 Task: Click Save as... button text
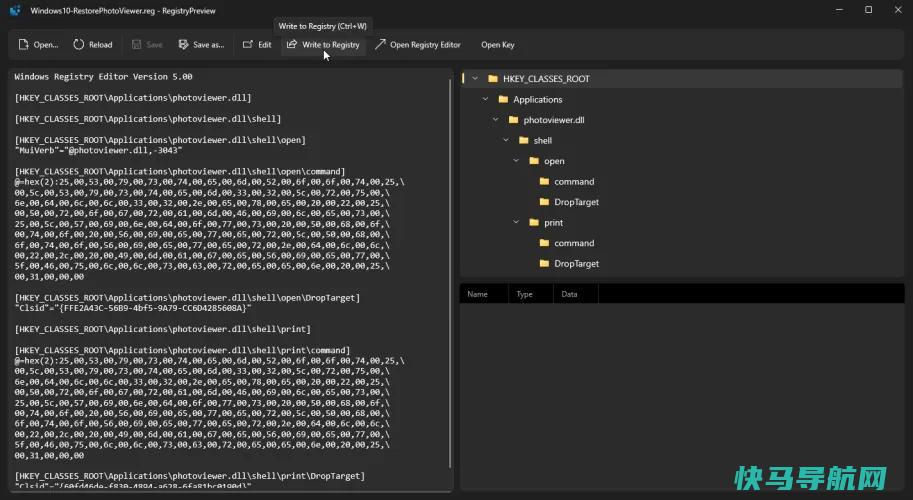pos(208,45)
